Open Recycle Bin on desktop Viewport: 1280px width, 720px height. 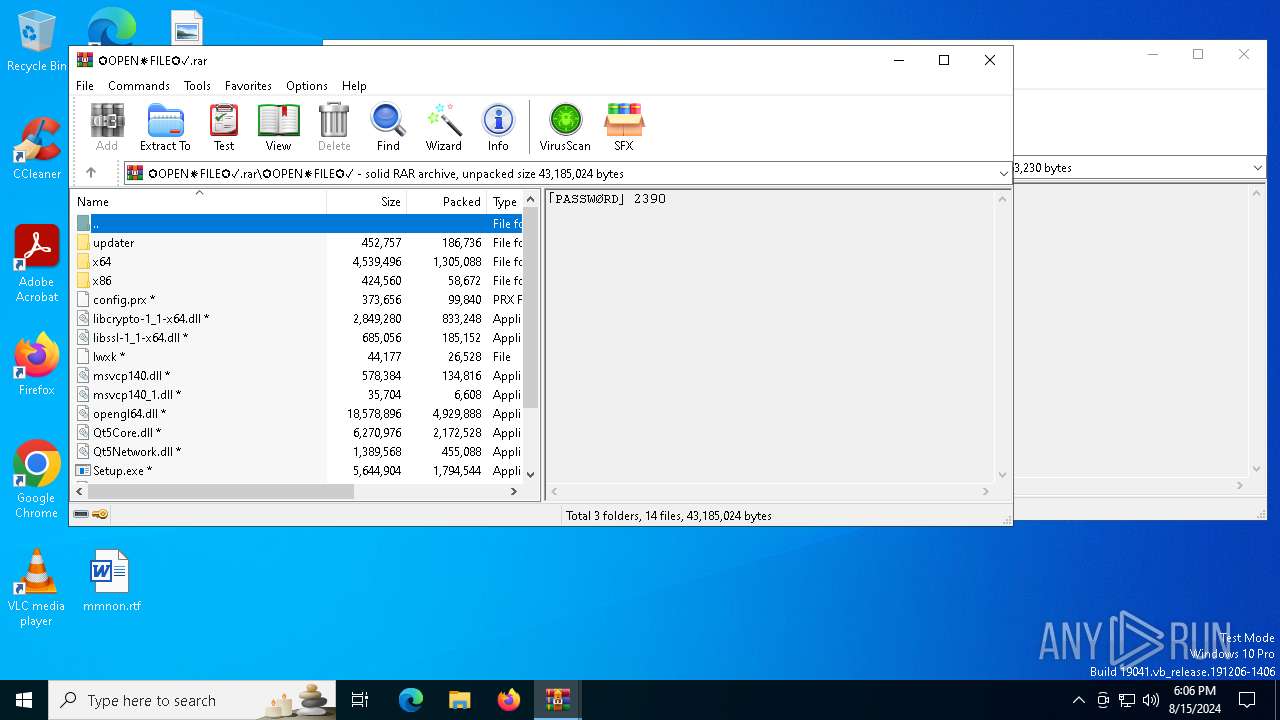(x=37, y=42)
